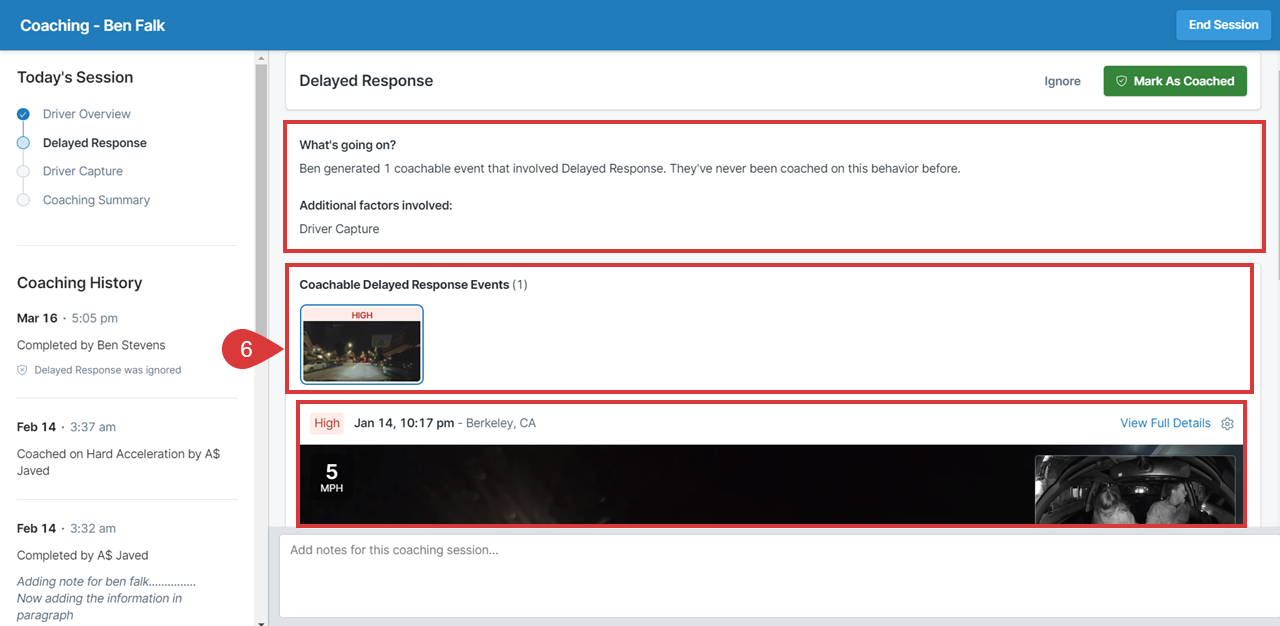Viewport: 1280px width, 626px height.
Task: Open Driver Capture step in sidebar
Action: click(83, 171)
